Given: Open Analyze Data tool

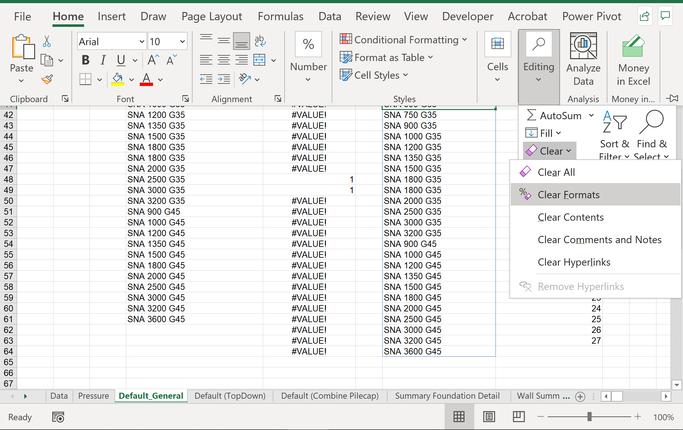Looking at the screenshot, I should coord(583,60).
